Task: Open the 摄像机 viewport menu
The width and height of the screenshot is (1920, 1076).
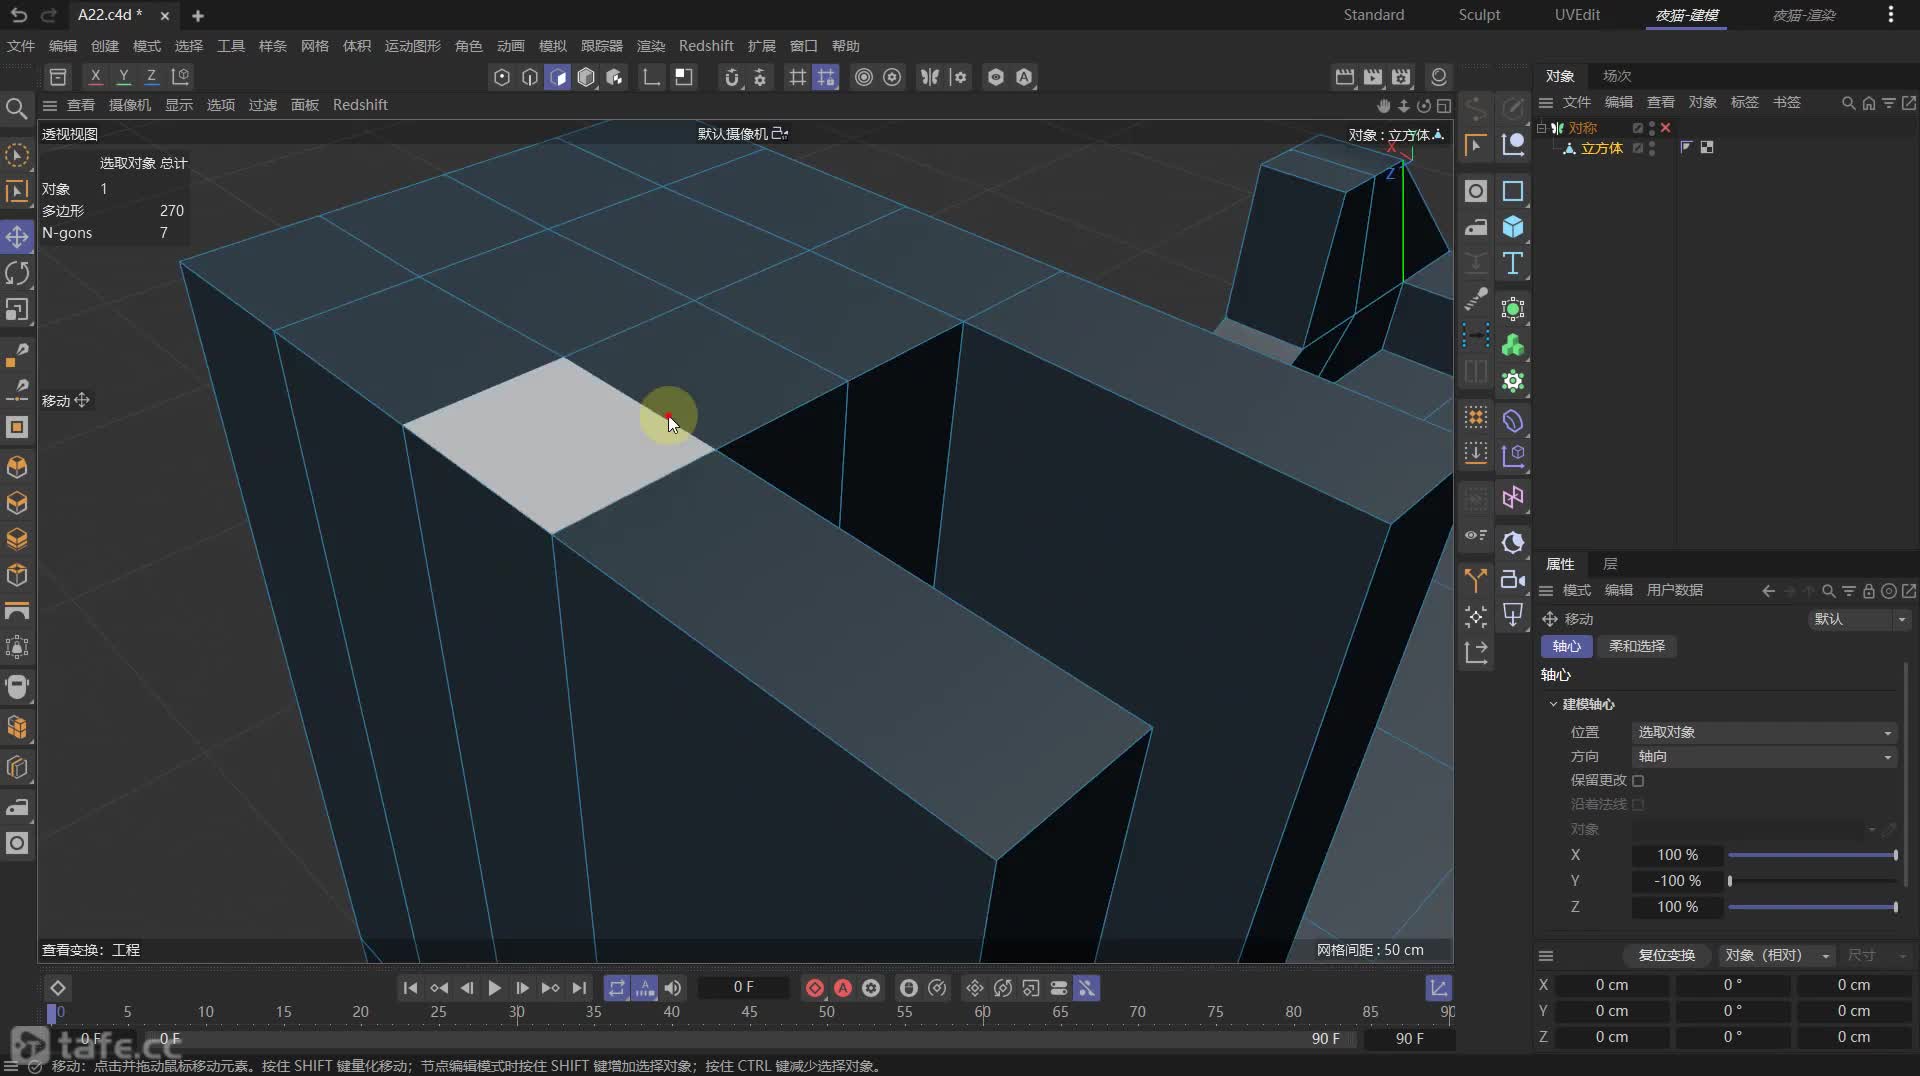Action: pyautogui.click(x=130, y=105)
